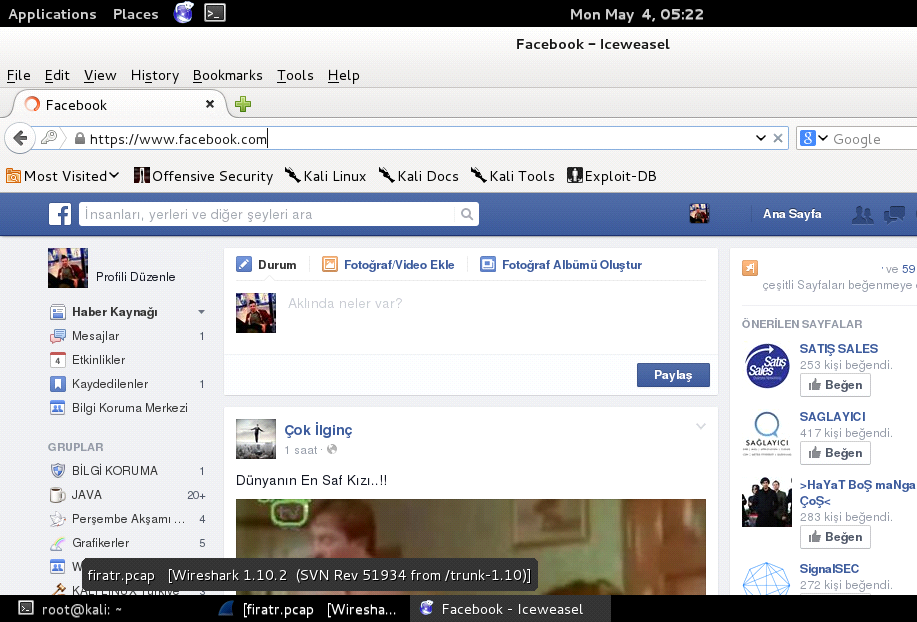Select Fotoğraf Albümü Oluştur
Image resolution: width=917 pixels, height=622 pixels.
coord(561,265)
